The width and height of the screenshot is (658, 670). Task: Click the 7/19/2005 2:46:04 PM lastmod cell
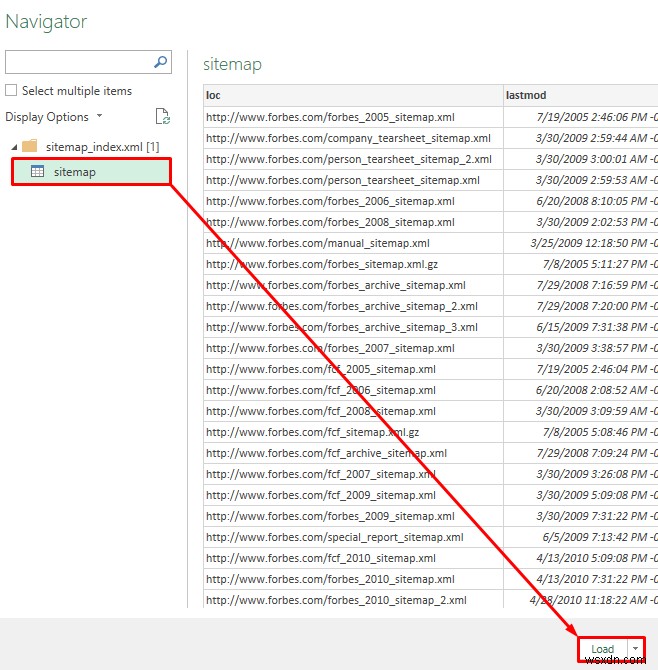point(581,369)
